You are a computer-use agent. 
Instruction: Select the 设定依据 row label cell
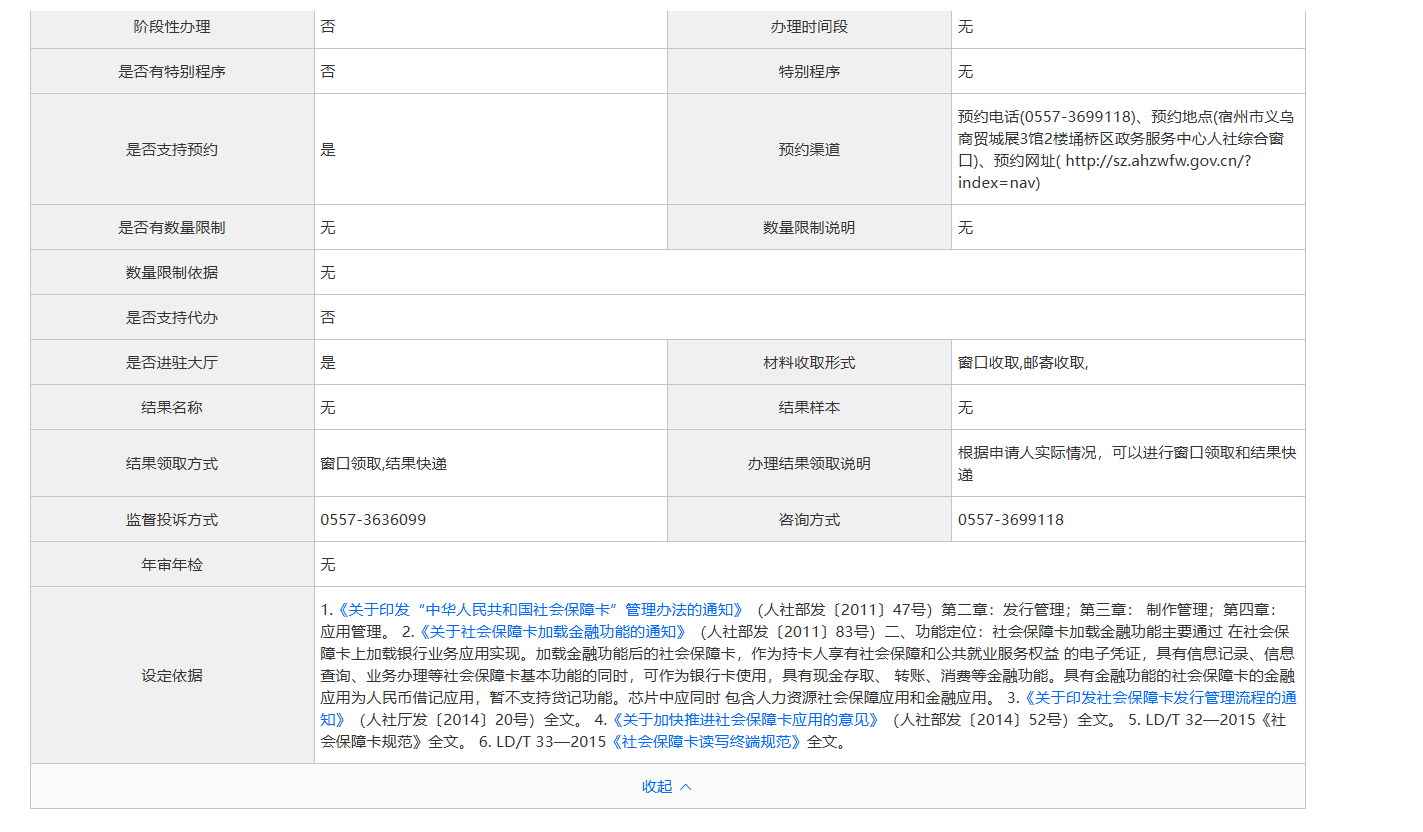tap(172, 675)
